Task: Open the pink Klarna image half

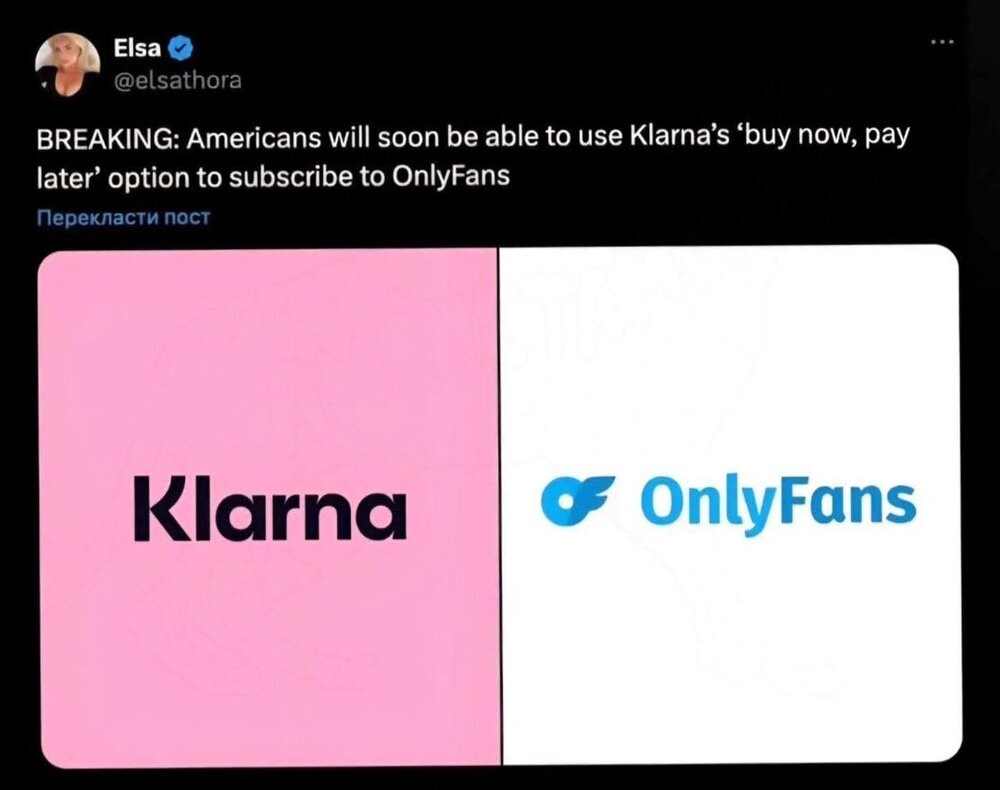Action: coord(268,508)
